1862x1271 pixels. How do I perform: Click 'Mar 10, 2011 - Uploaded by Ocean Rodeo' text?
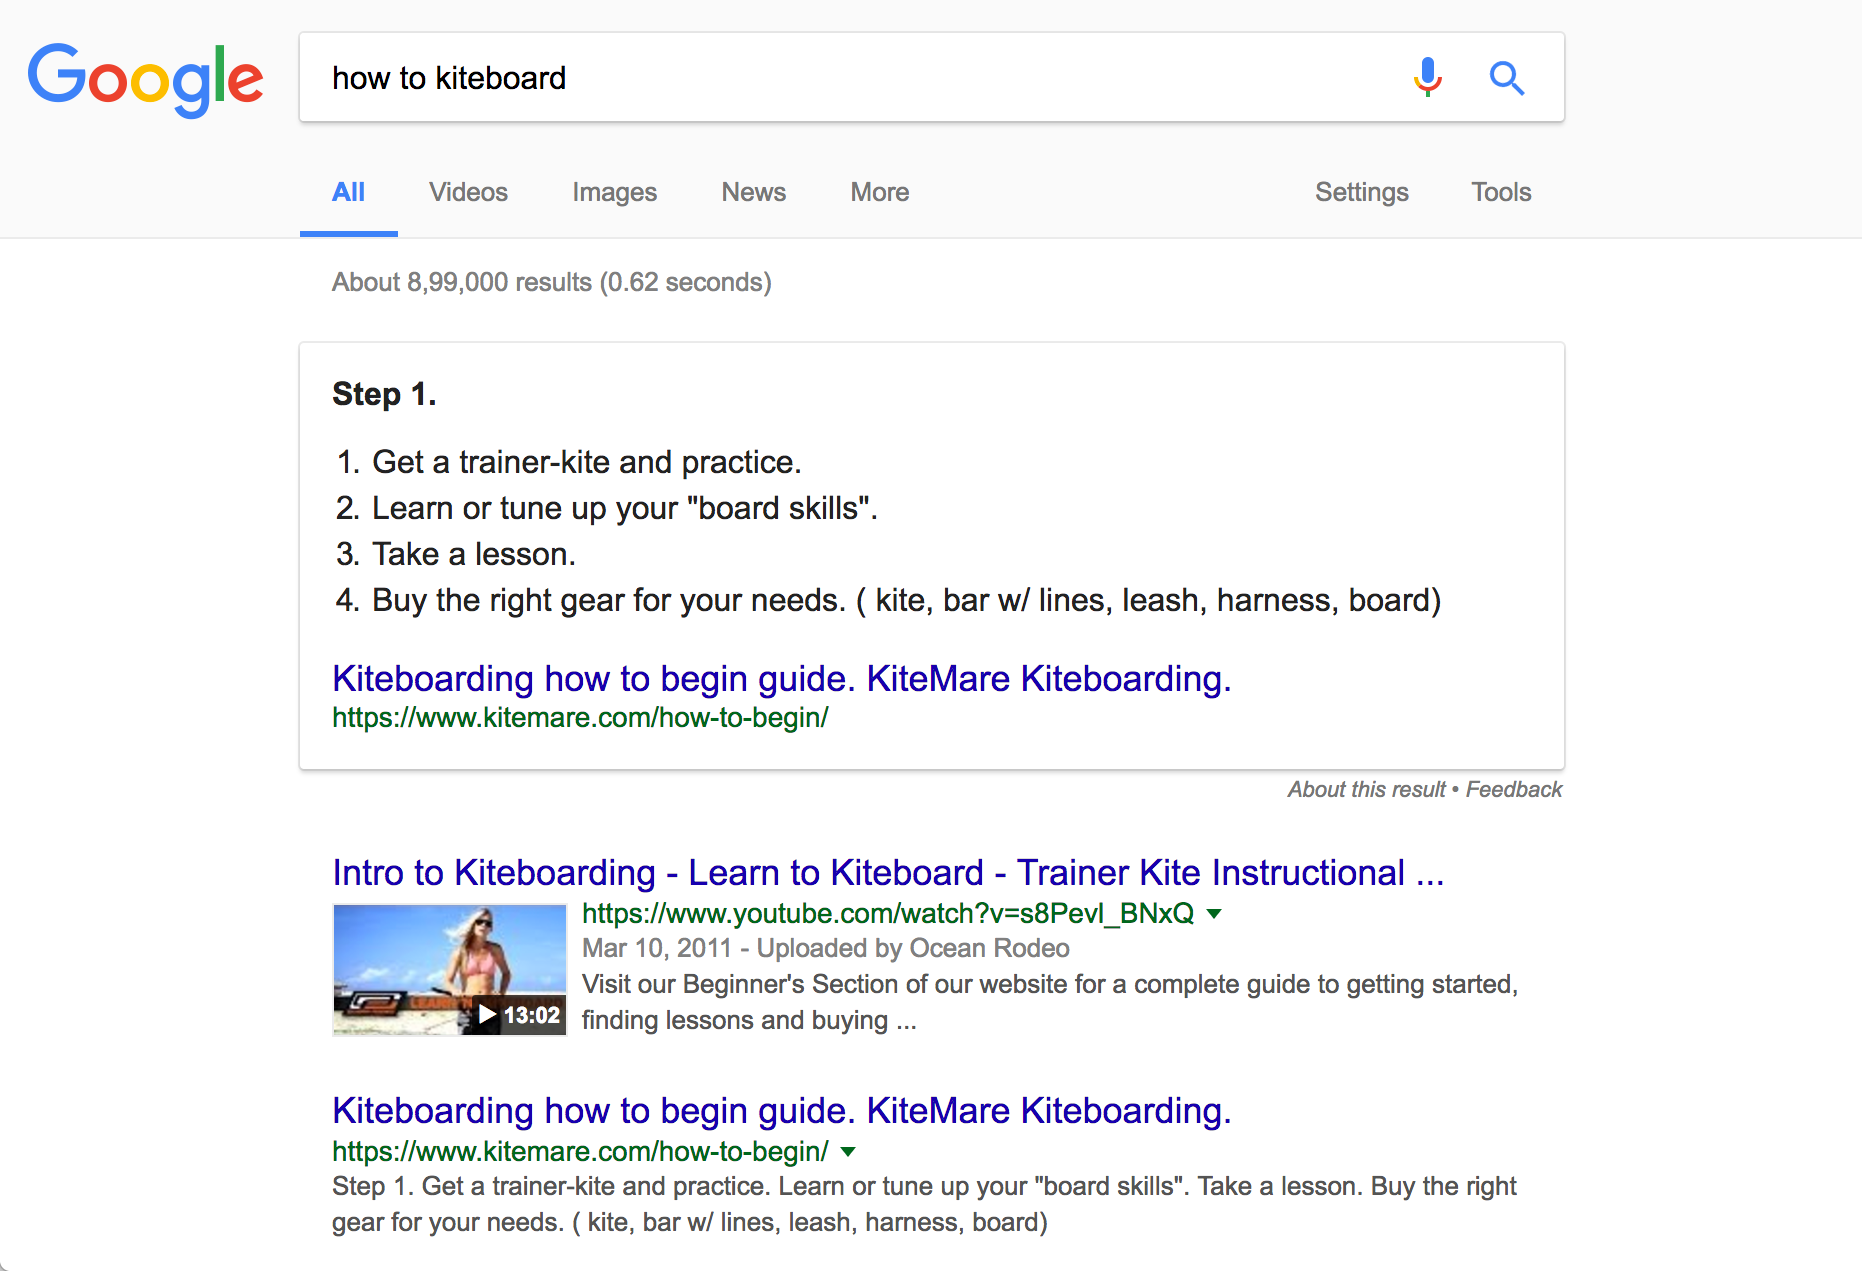point(826,948)
